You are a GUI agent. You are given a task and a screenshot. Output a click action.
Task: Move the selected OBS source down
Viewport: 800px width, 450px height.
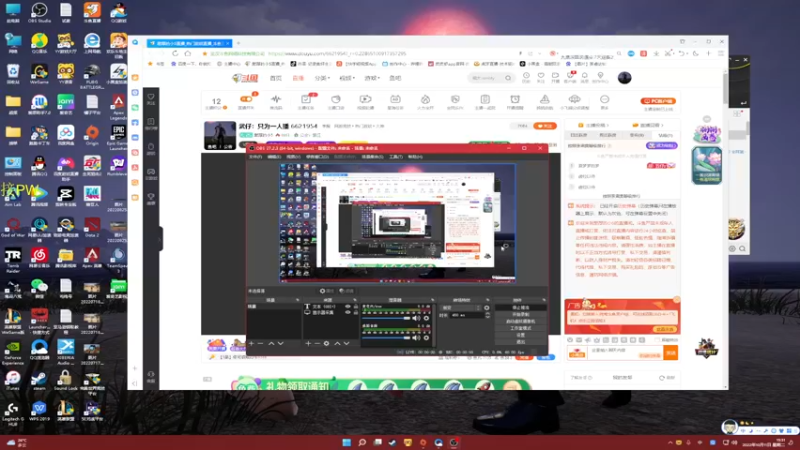point(346,343)
